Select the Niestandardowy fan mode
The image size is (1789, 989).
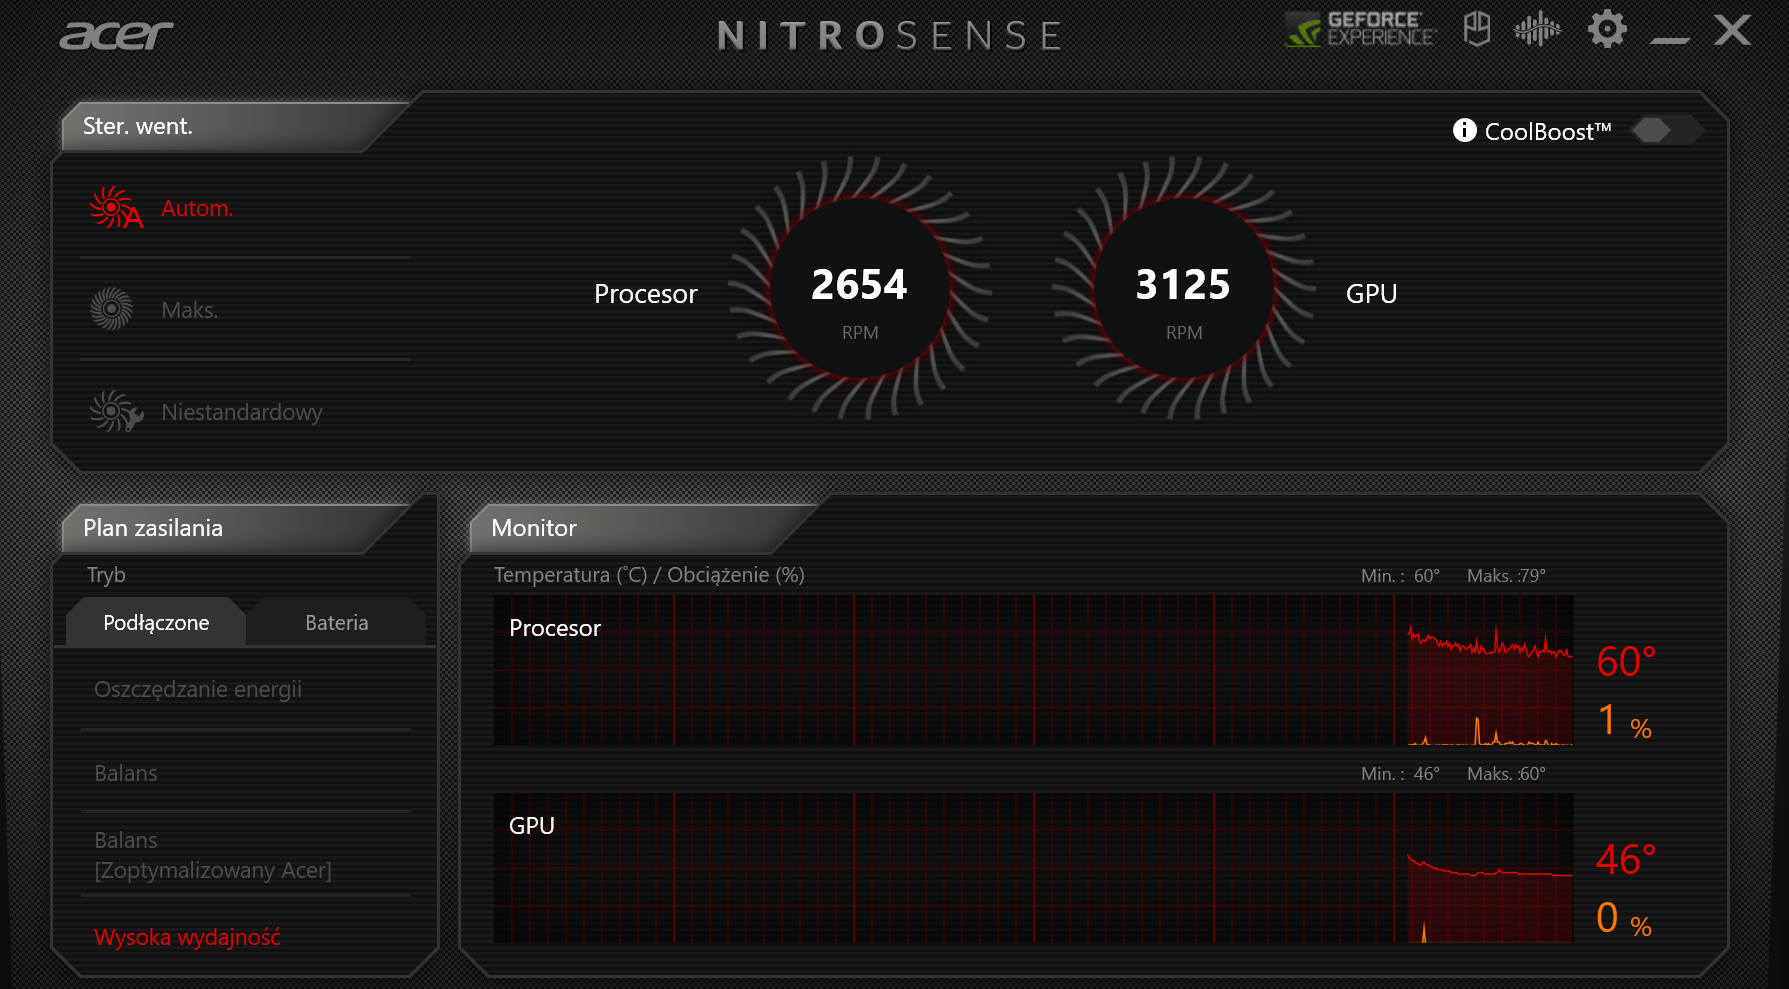point(242,412)
